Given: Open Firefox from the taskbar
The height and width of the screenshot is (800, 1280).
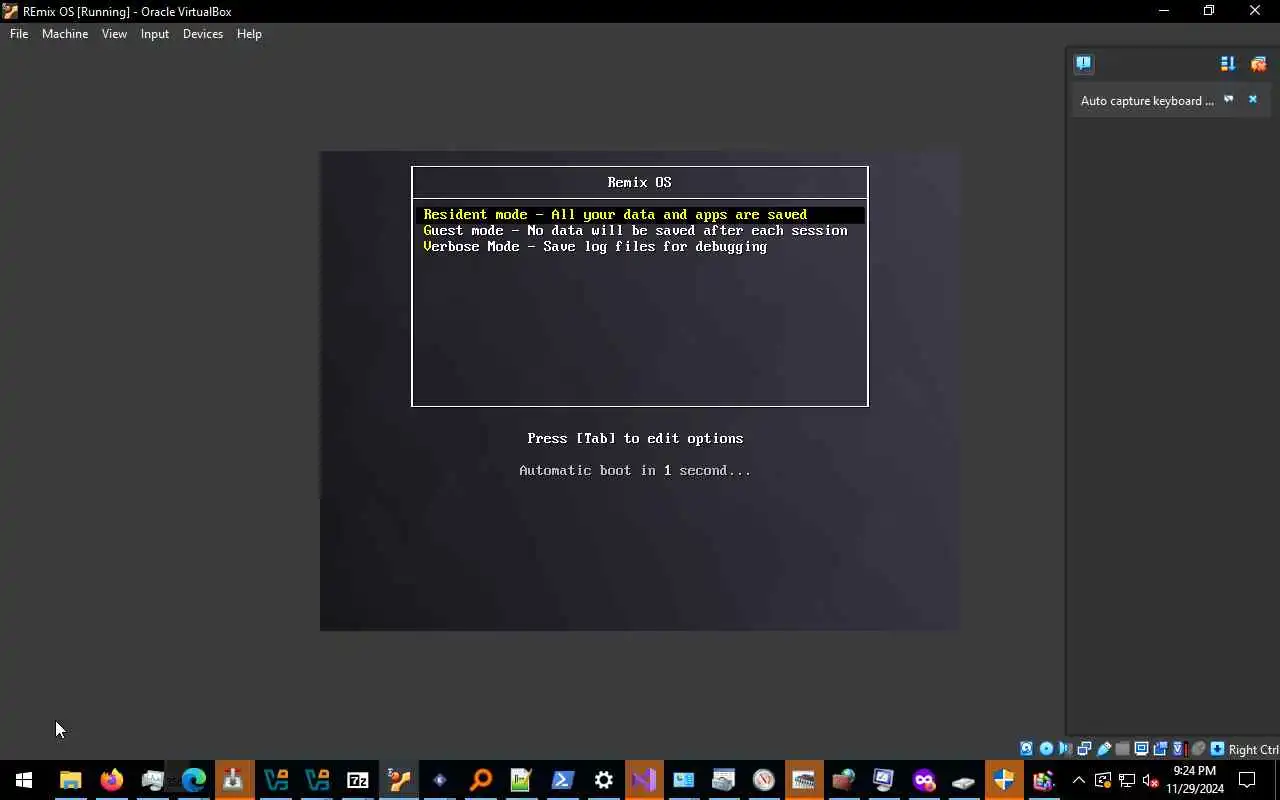Looking at the screenshot, I should click(112, 780).
